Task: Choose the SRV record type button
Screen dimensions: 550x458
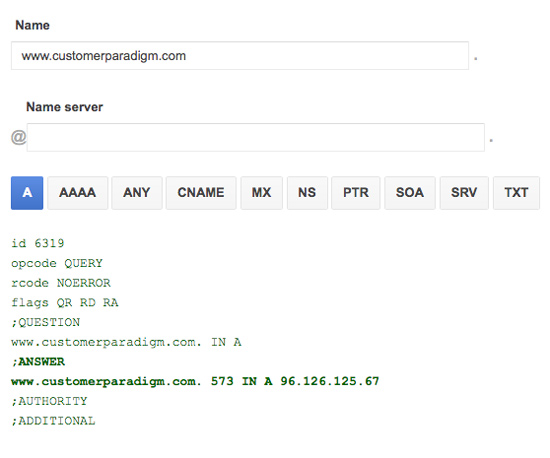Action: pyautogui.click(x=464, y=193)
